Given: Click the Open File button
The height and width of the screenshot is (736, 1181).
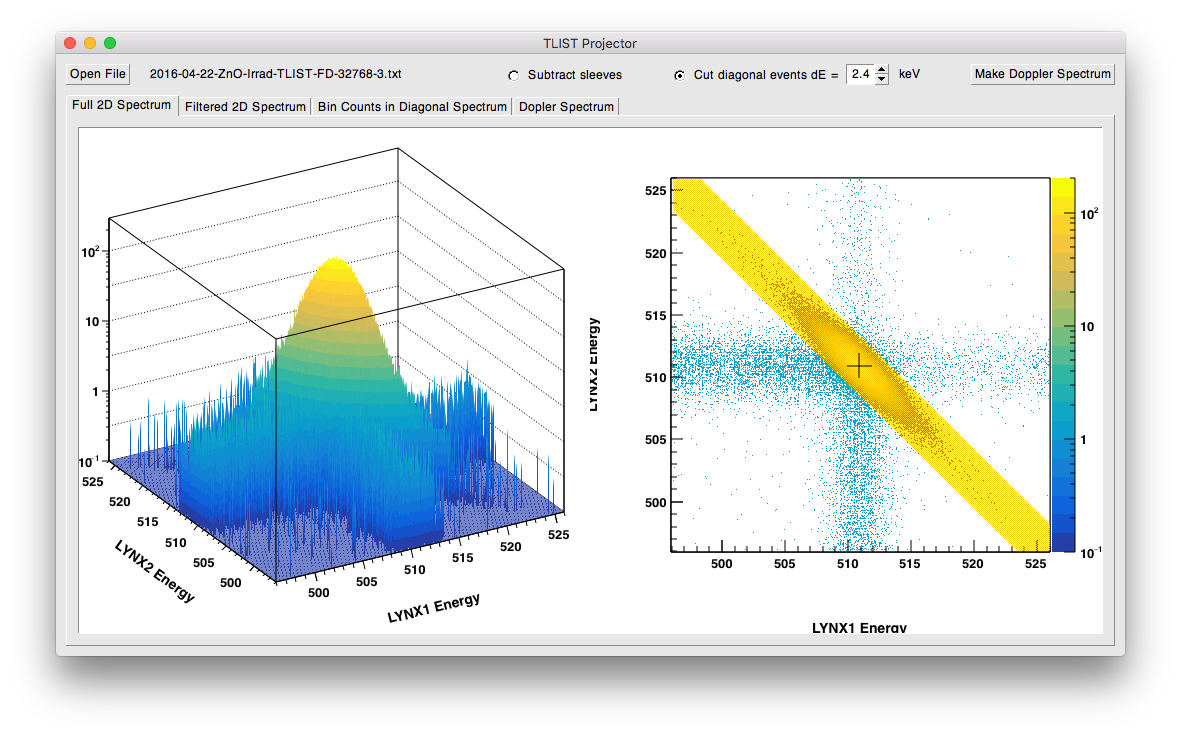Looking at the screenshot, I should (98, 74).
